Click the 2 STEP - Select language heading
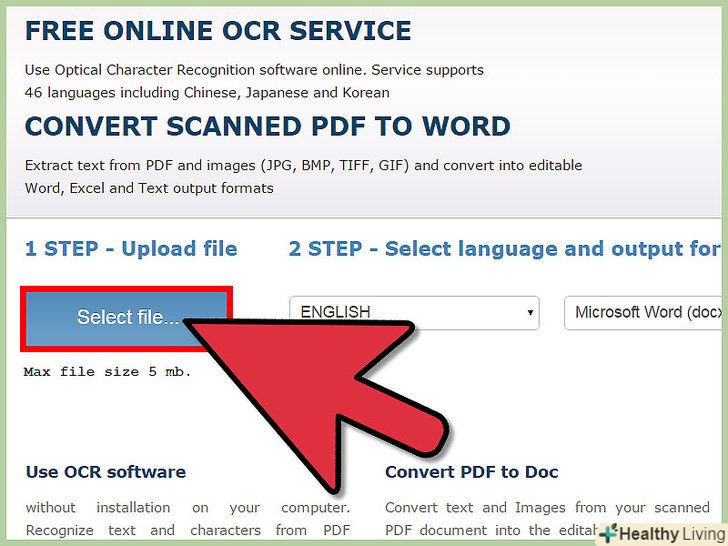Viewport: 728px width, 546px height. 505,249
